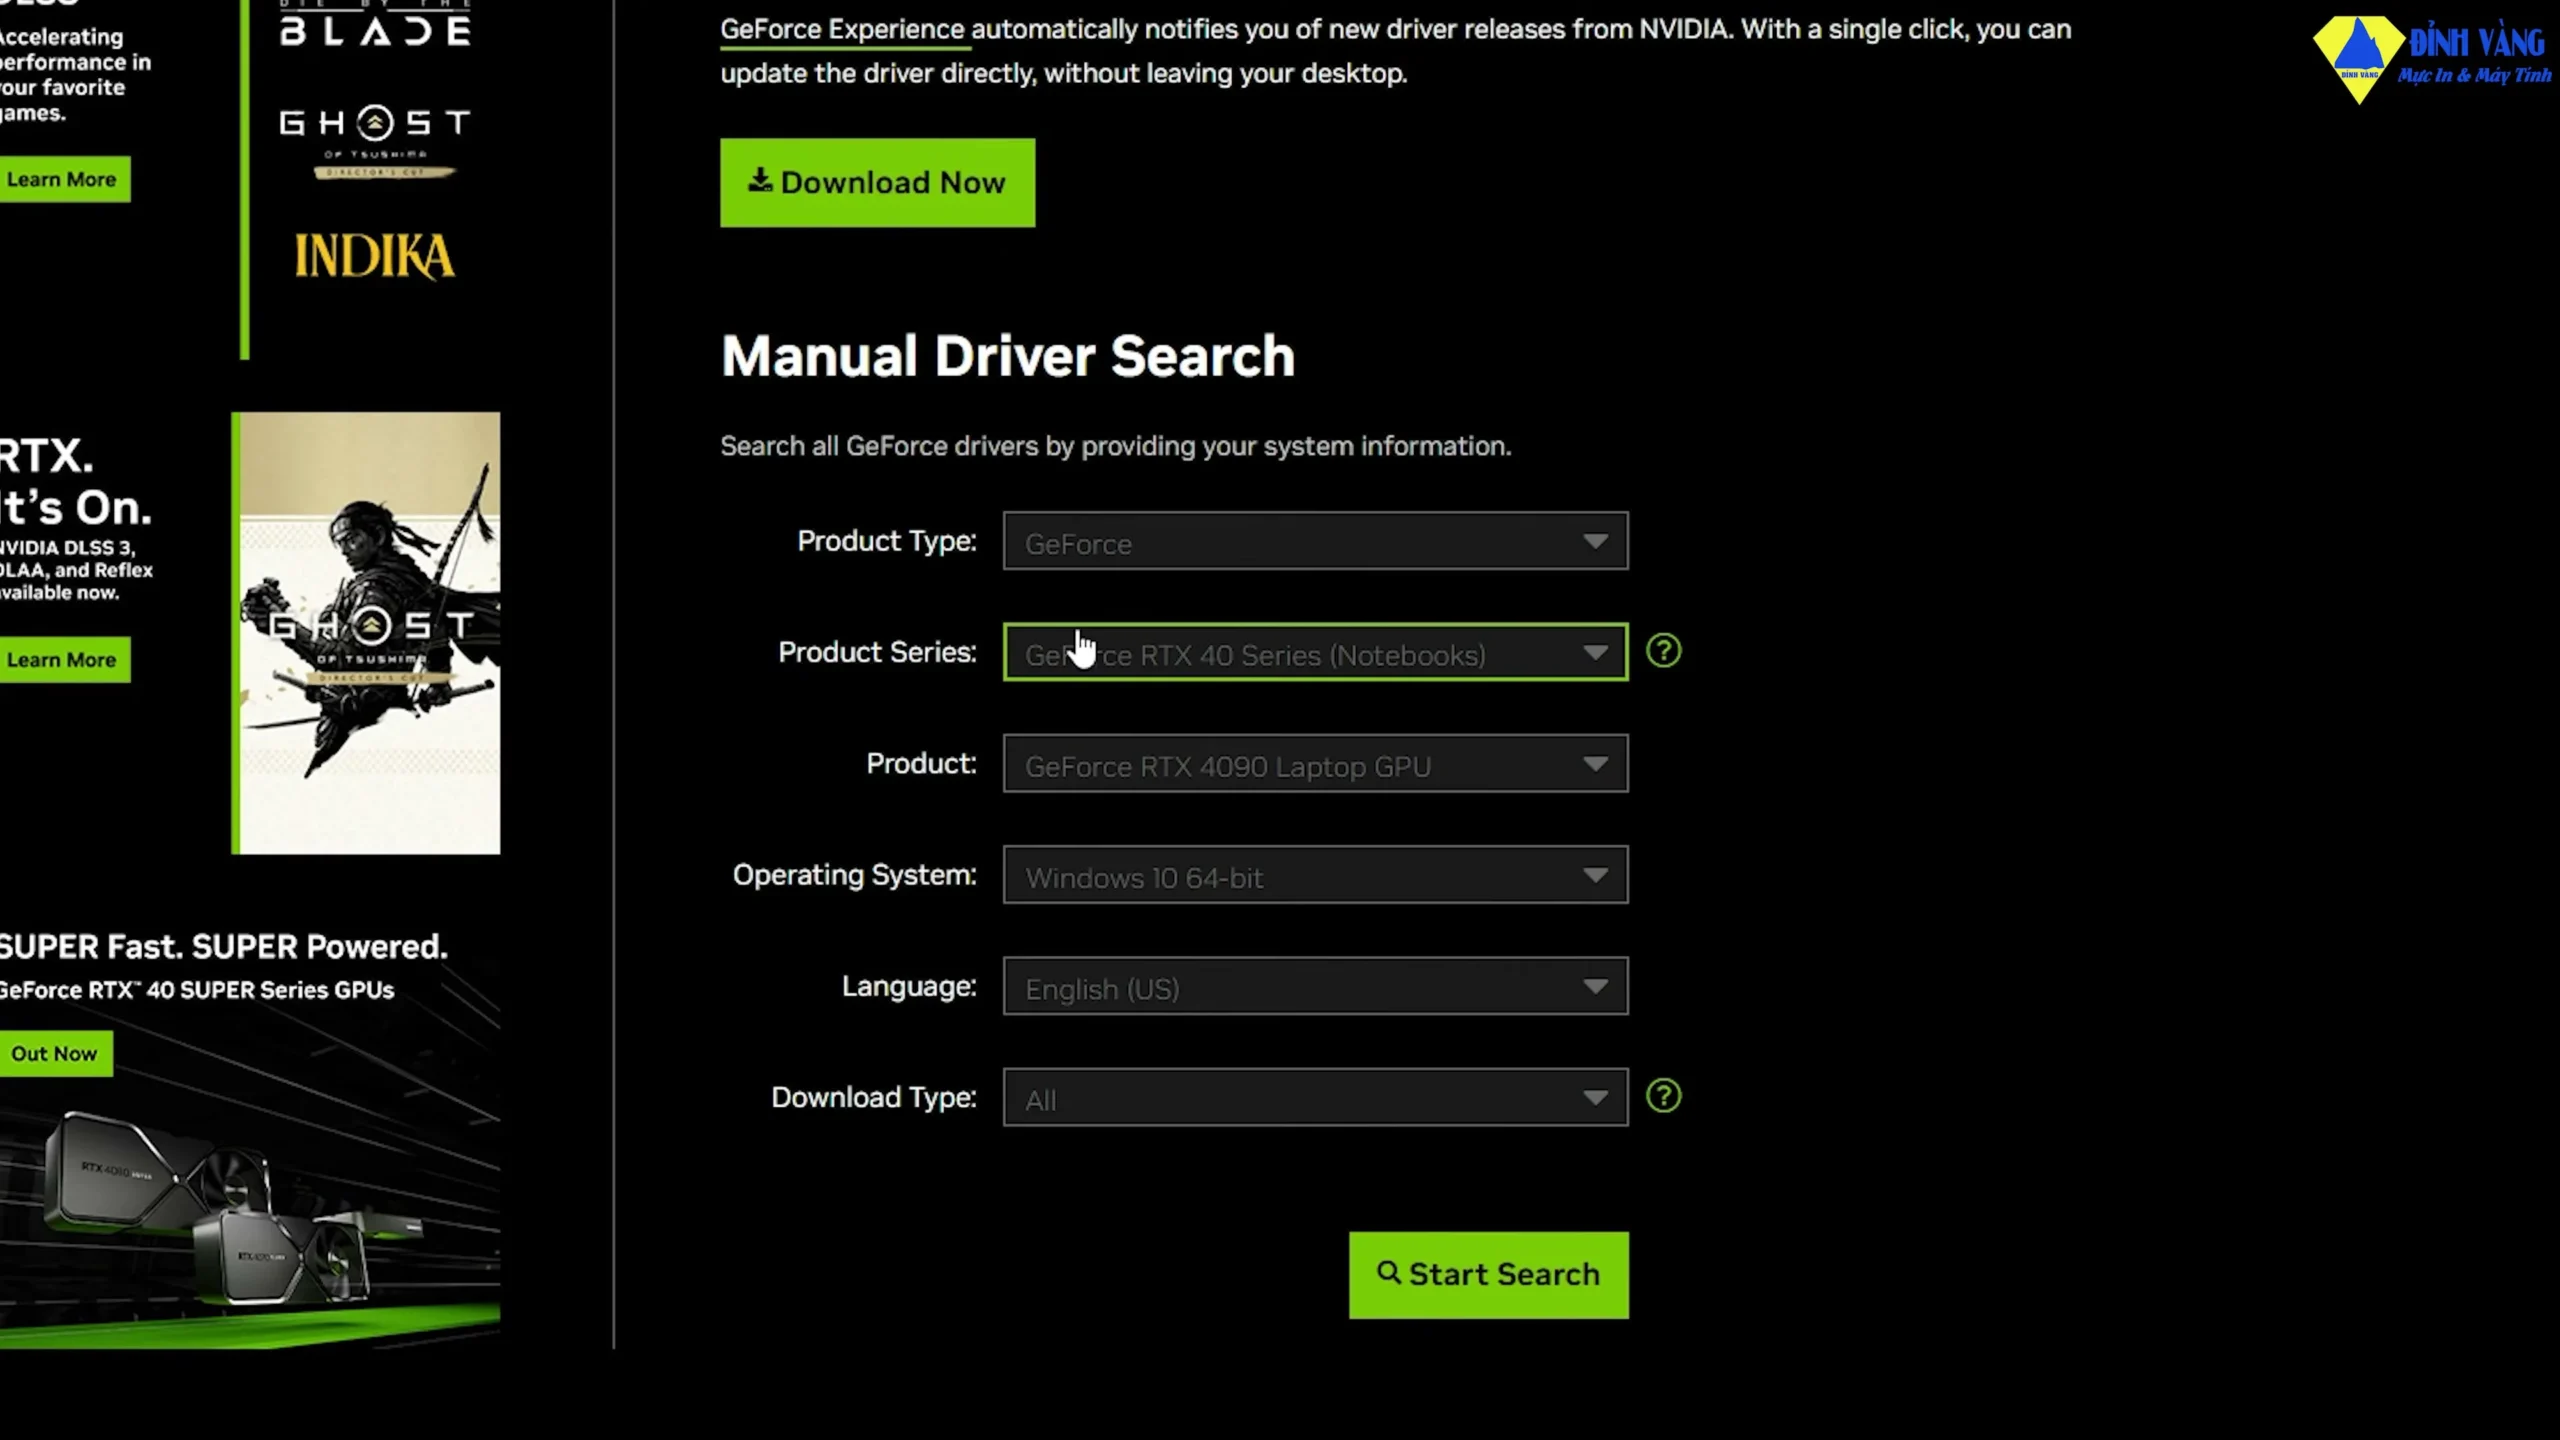Click the INDIKA game logo
The height and width of the screenshot is (1440, 2560).
(375, 256)
